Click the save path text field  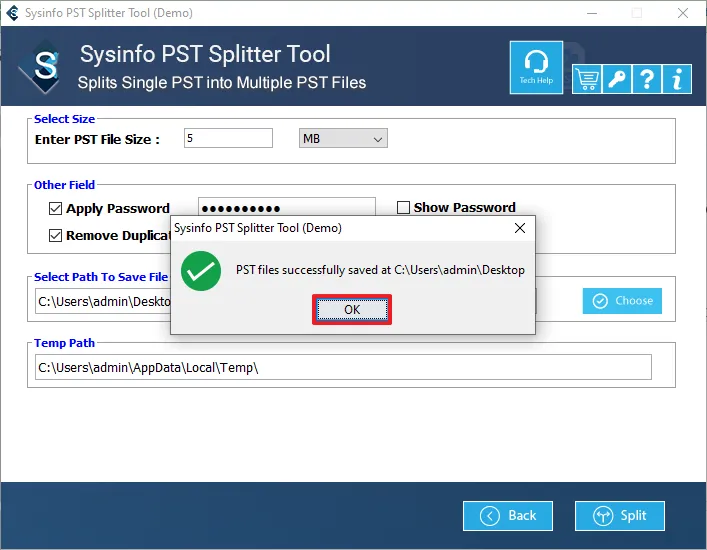point(103,301)
